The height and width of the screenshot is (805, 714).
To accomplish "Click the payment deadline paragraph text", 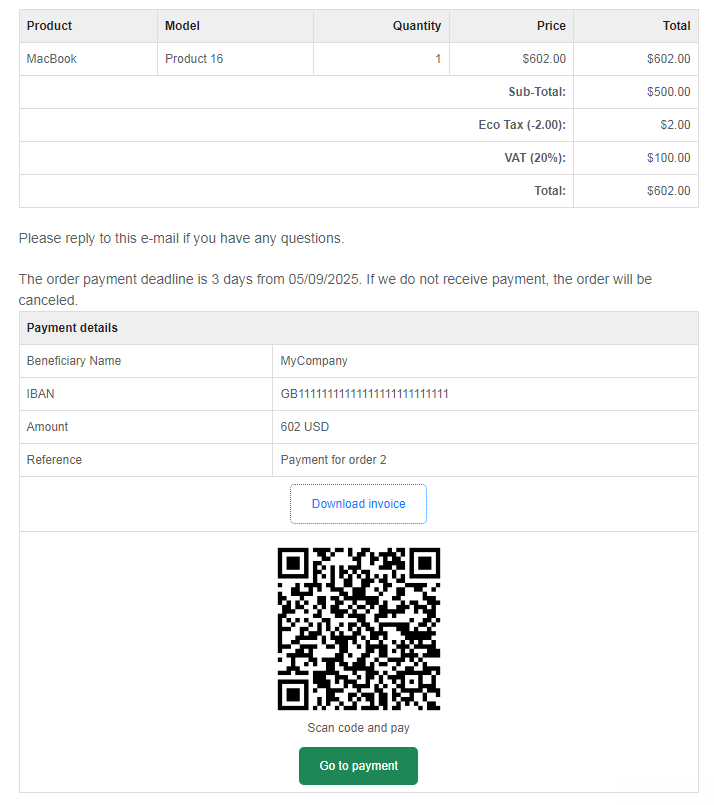I will click(335, 290).
